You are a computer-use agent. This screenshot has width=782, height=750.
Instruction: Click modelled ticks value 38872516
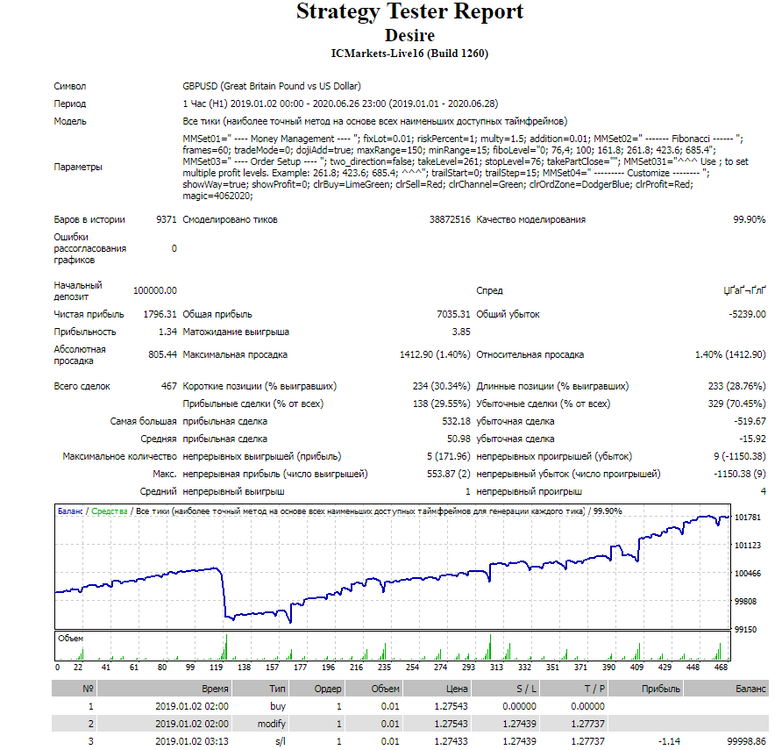[x=449, y=219]
